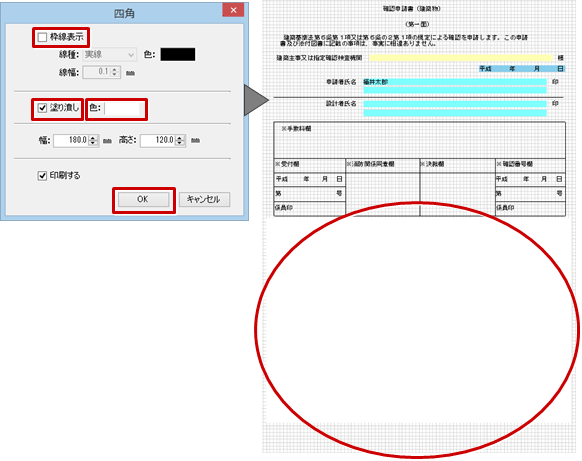Decrease 線幅 with down arrow
The height and width of the screenshot is (461, 582).
coord(115,75)
